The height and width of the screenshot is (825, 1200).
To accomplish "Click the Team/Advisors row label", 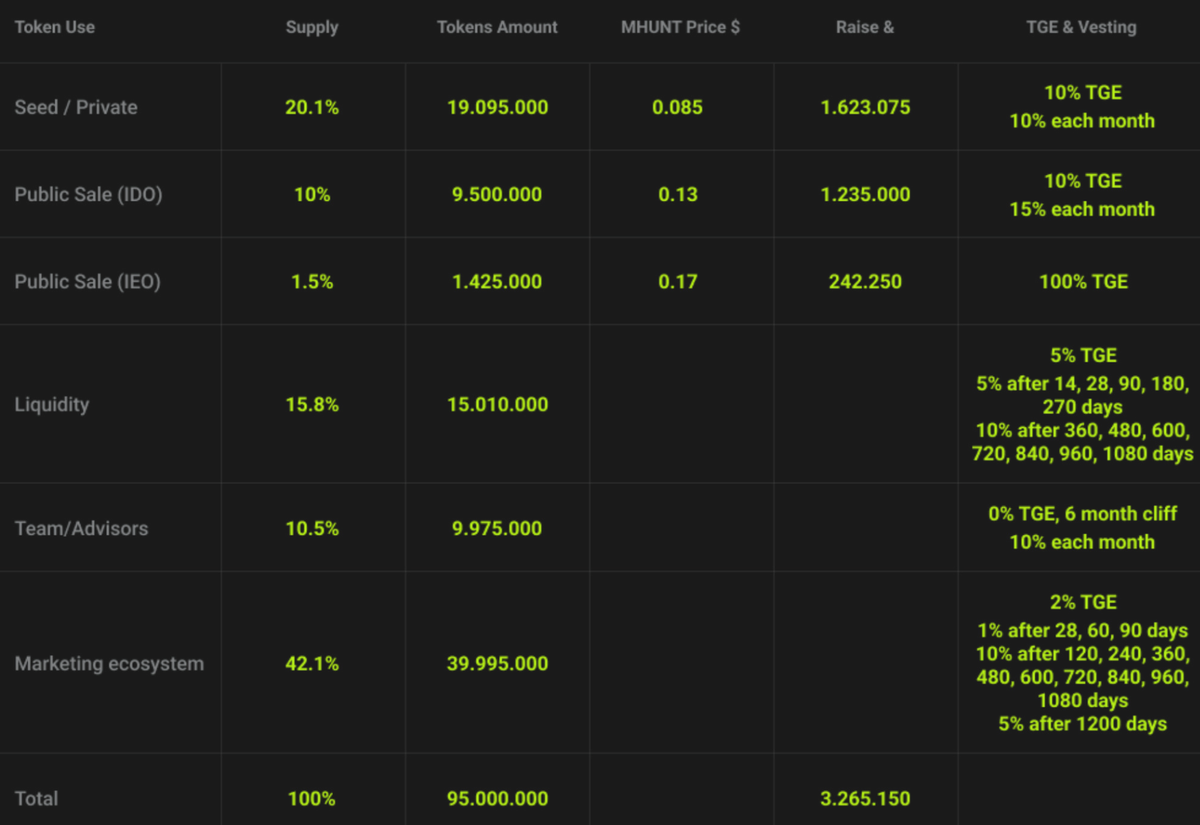I will pos(81,528).
